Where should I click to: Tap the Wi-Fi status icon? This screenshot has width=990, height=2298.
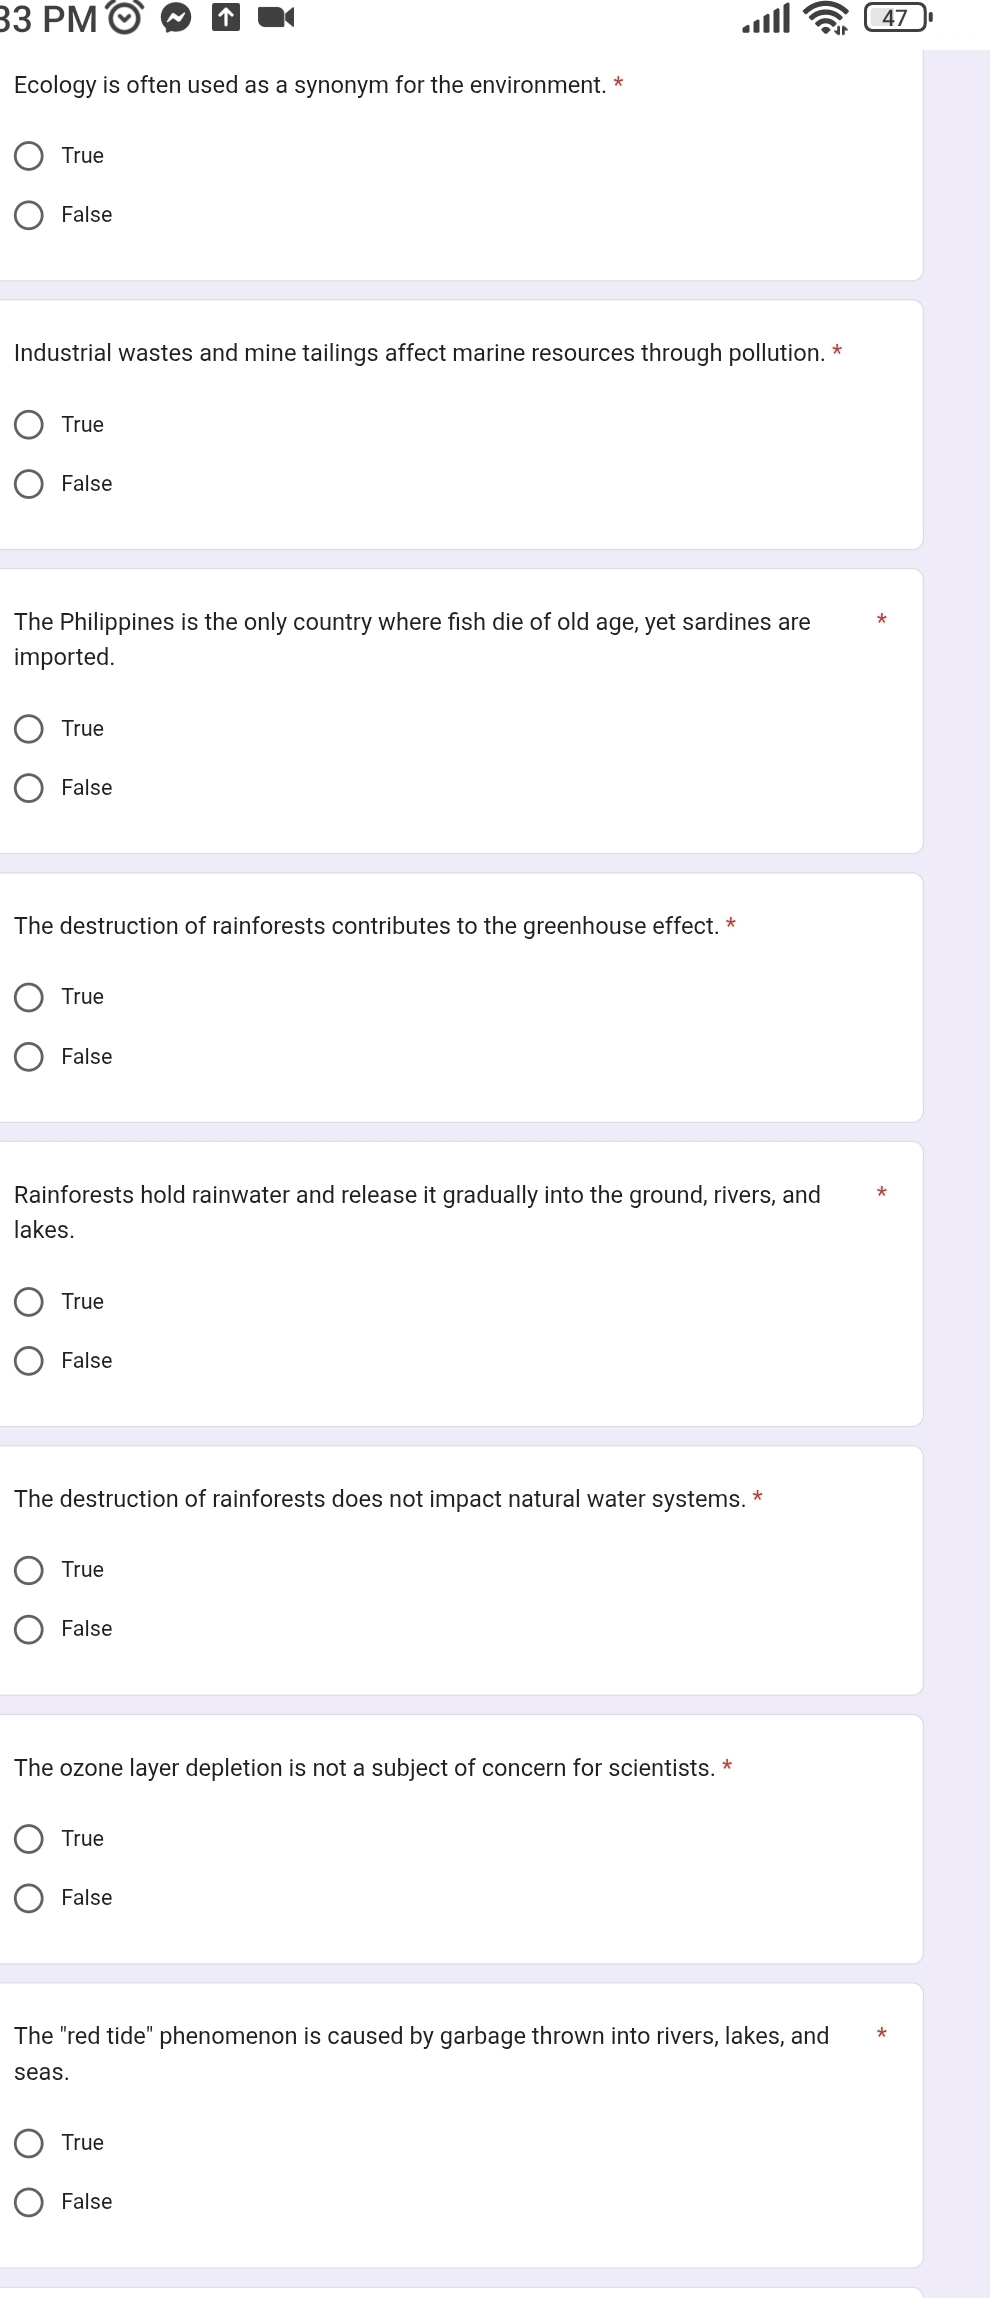[826, 18]
